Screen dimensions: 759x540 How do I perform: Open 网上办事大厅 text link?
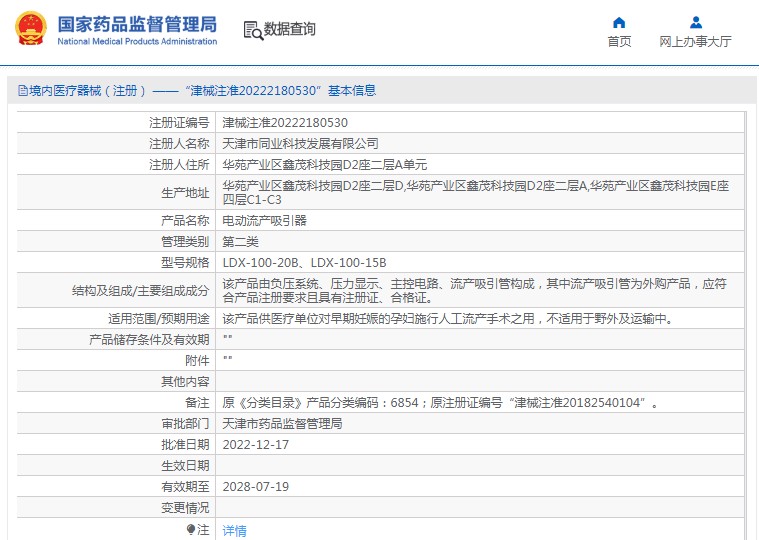pyautogui.click(x=695, y=42)
